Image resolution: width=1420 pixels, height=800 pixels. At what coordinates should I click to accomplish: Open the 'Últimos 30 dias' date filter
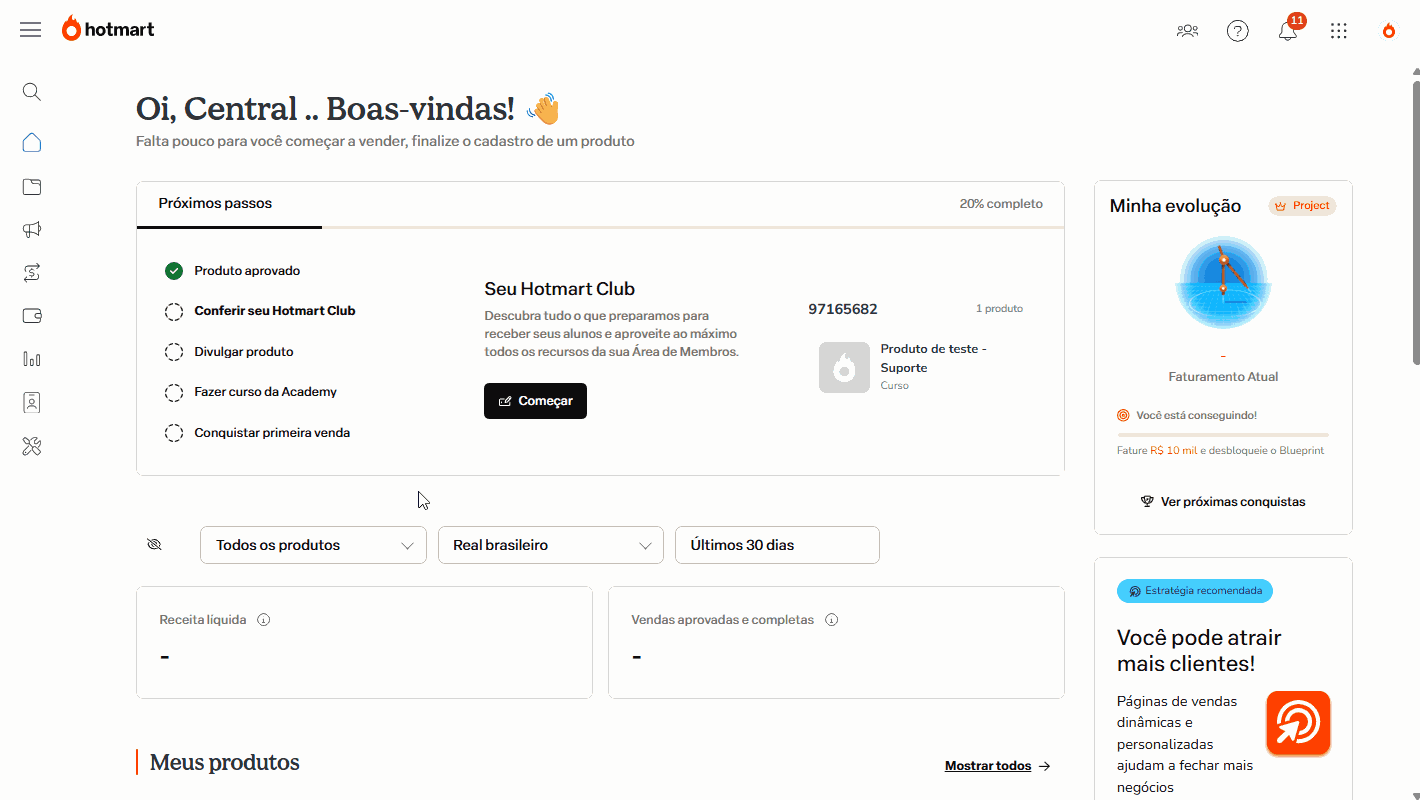[x=777, y=545]
